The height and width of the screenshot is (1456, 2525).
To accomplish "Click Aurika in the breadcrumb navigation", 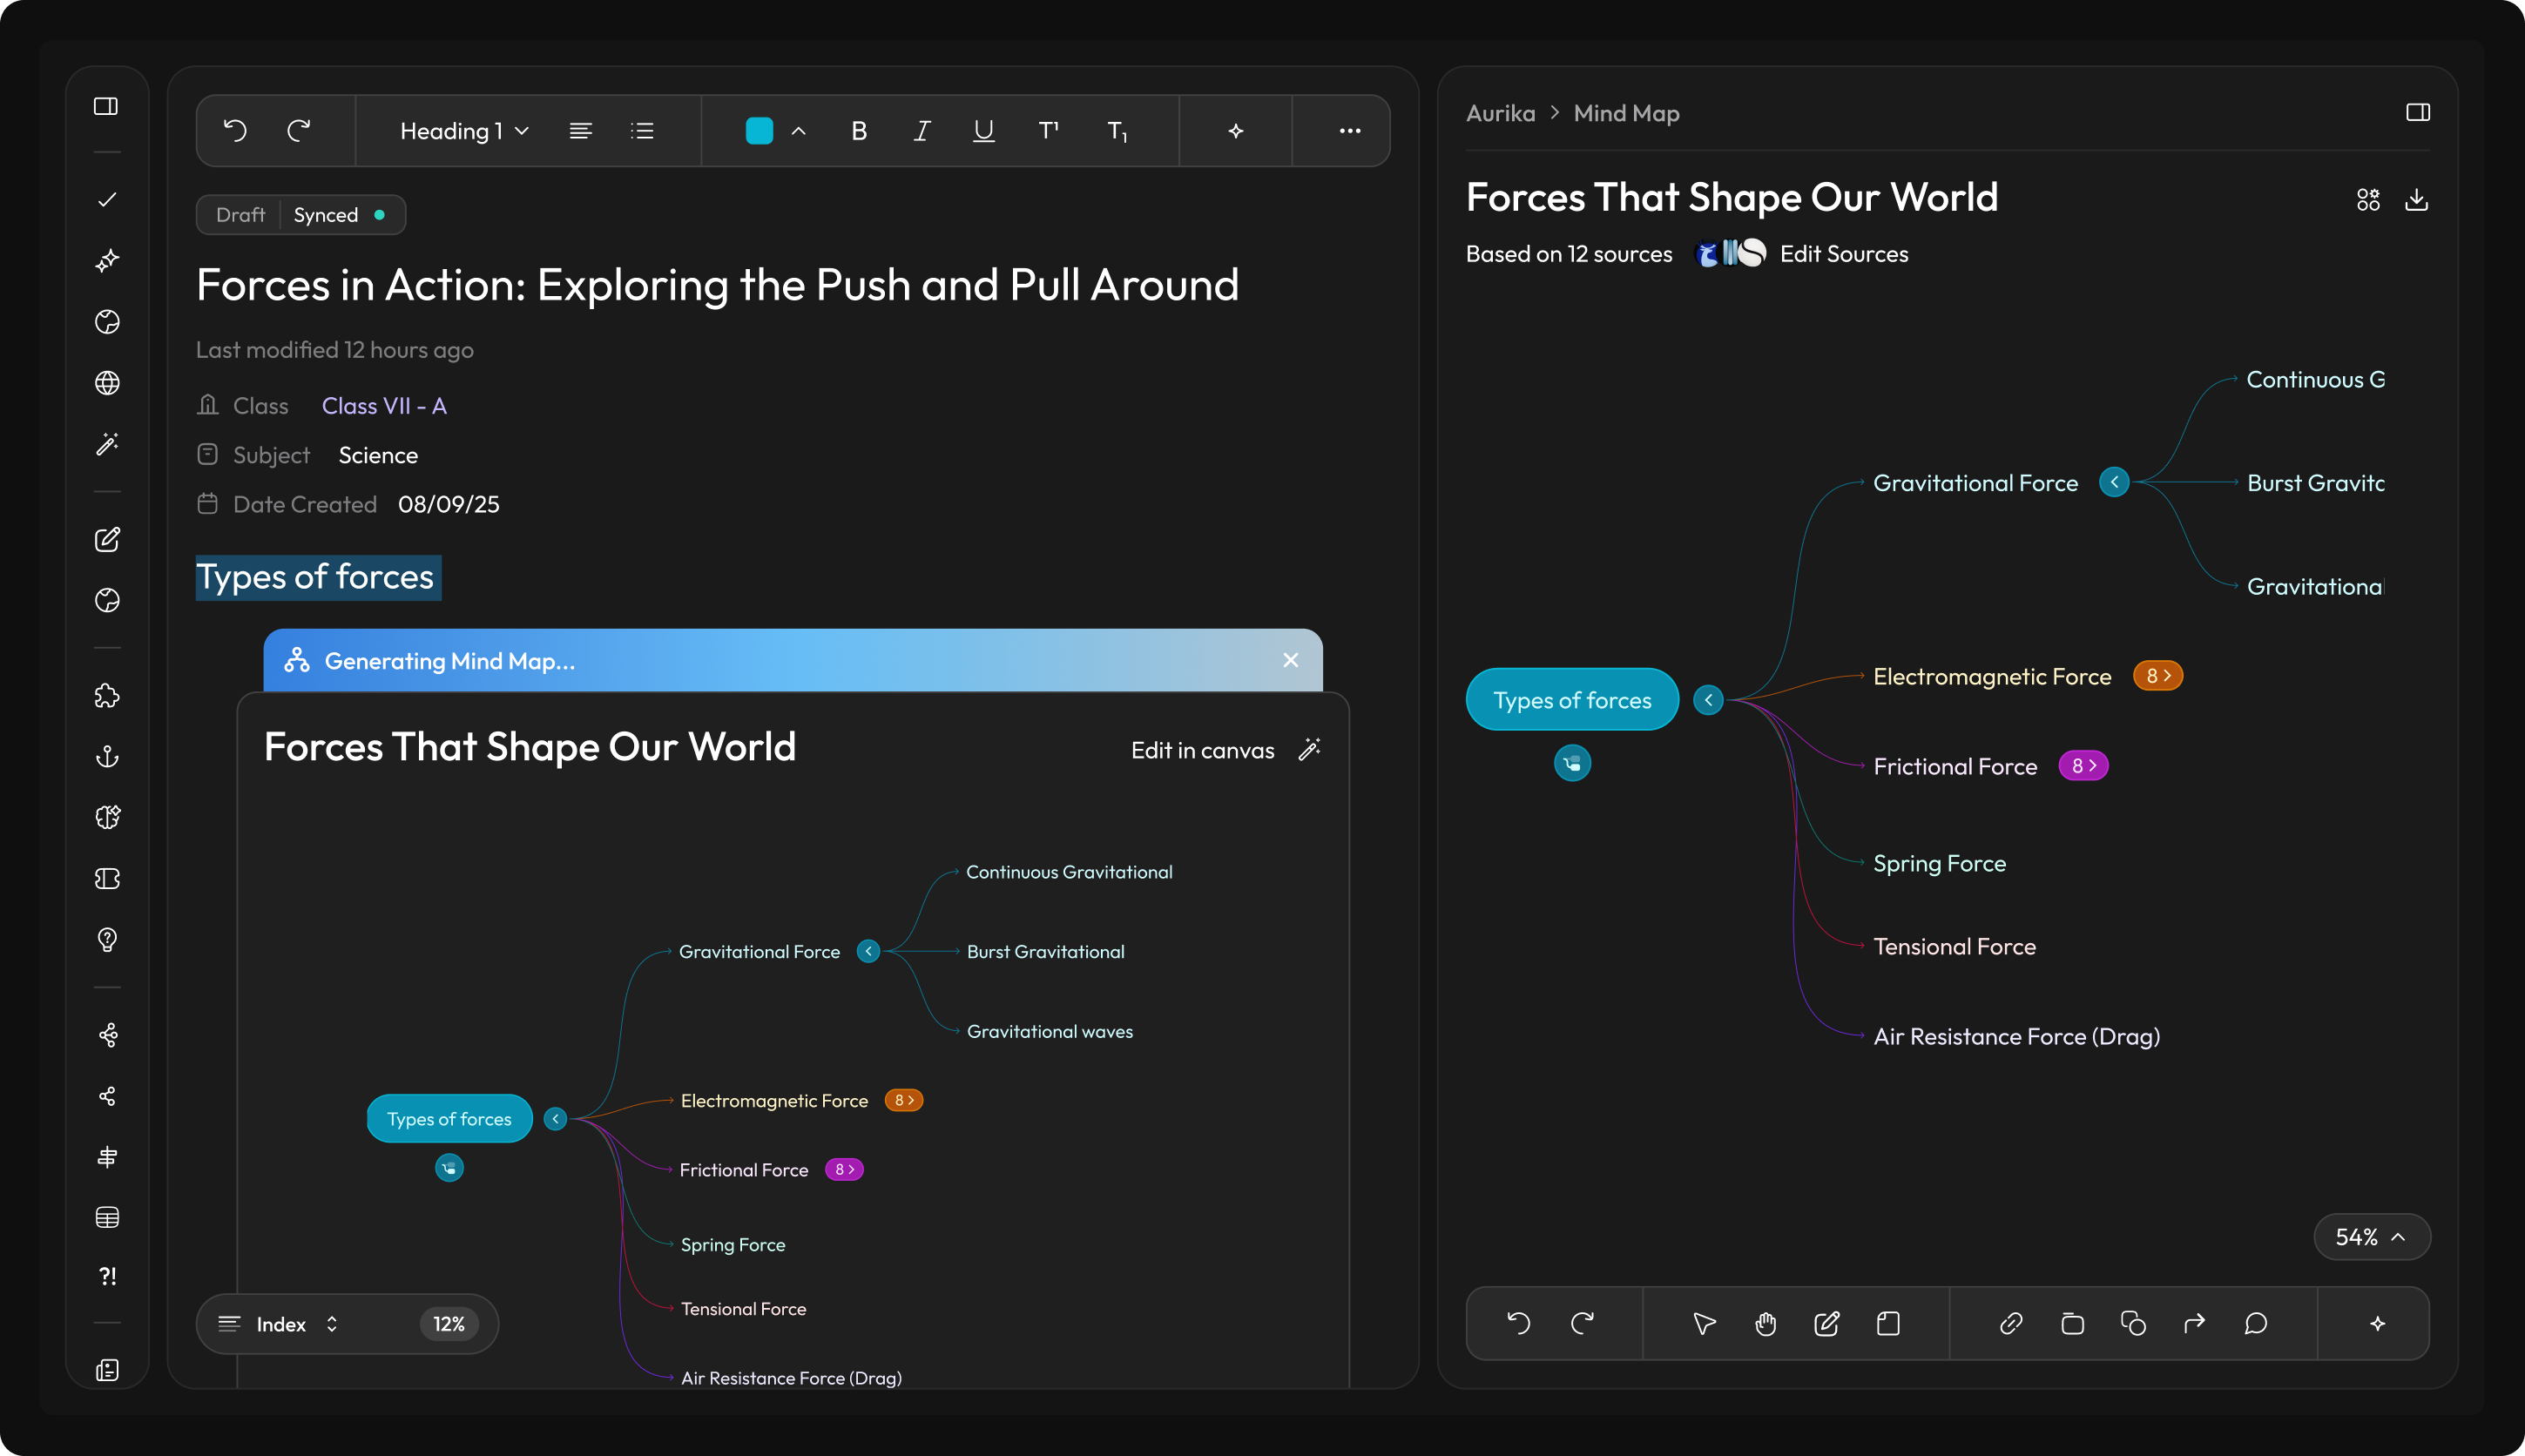I will pos(1499,113).
